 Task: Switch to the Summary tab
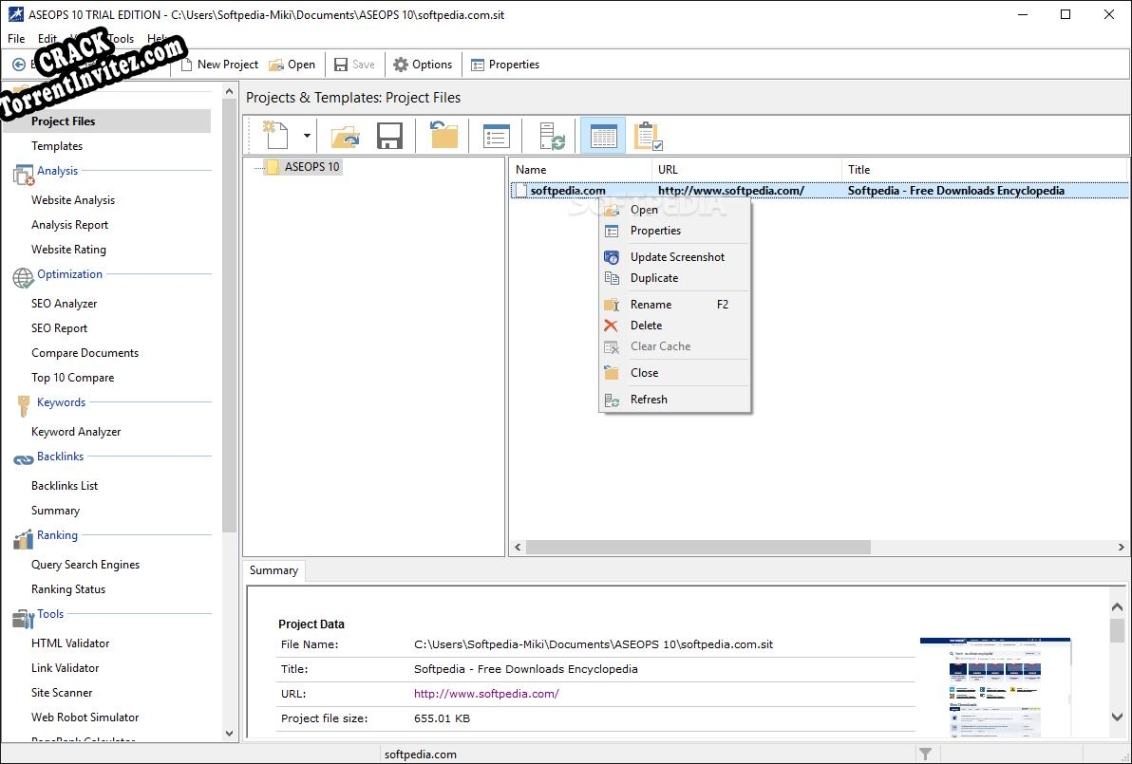[x=272, y=570]
